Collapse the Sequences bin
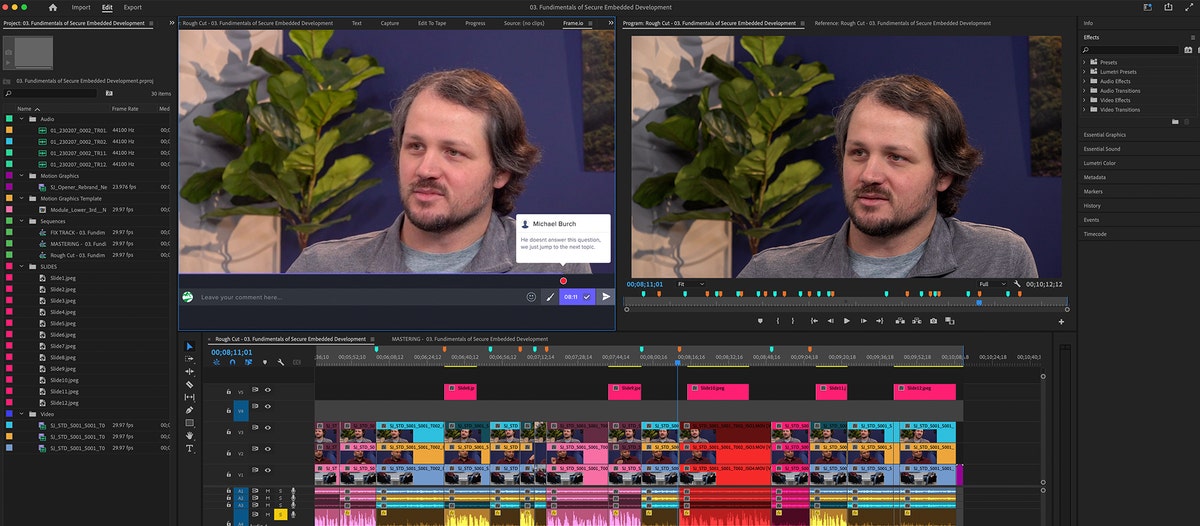Viewport: 1200px width, 526px height. (22, 221)
